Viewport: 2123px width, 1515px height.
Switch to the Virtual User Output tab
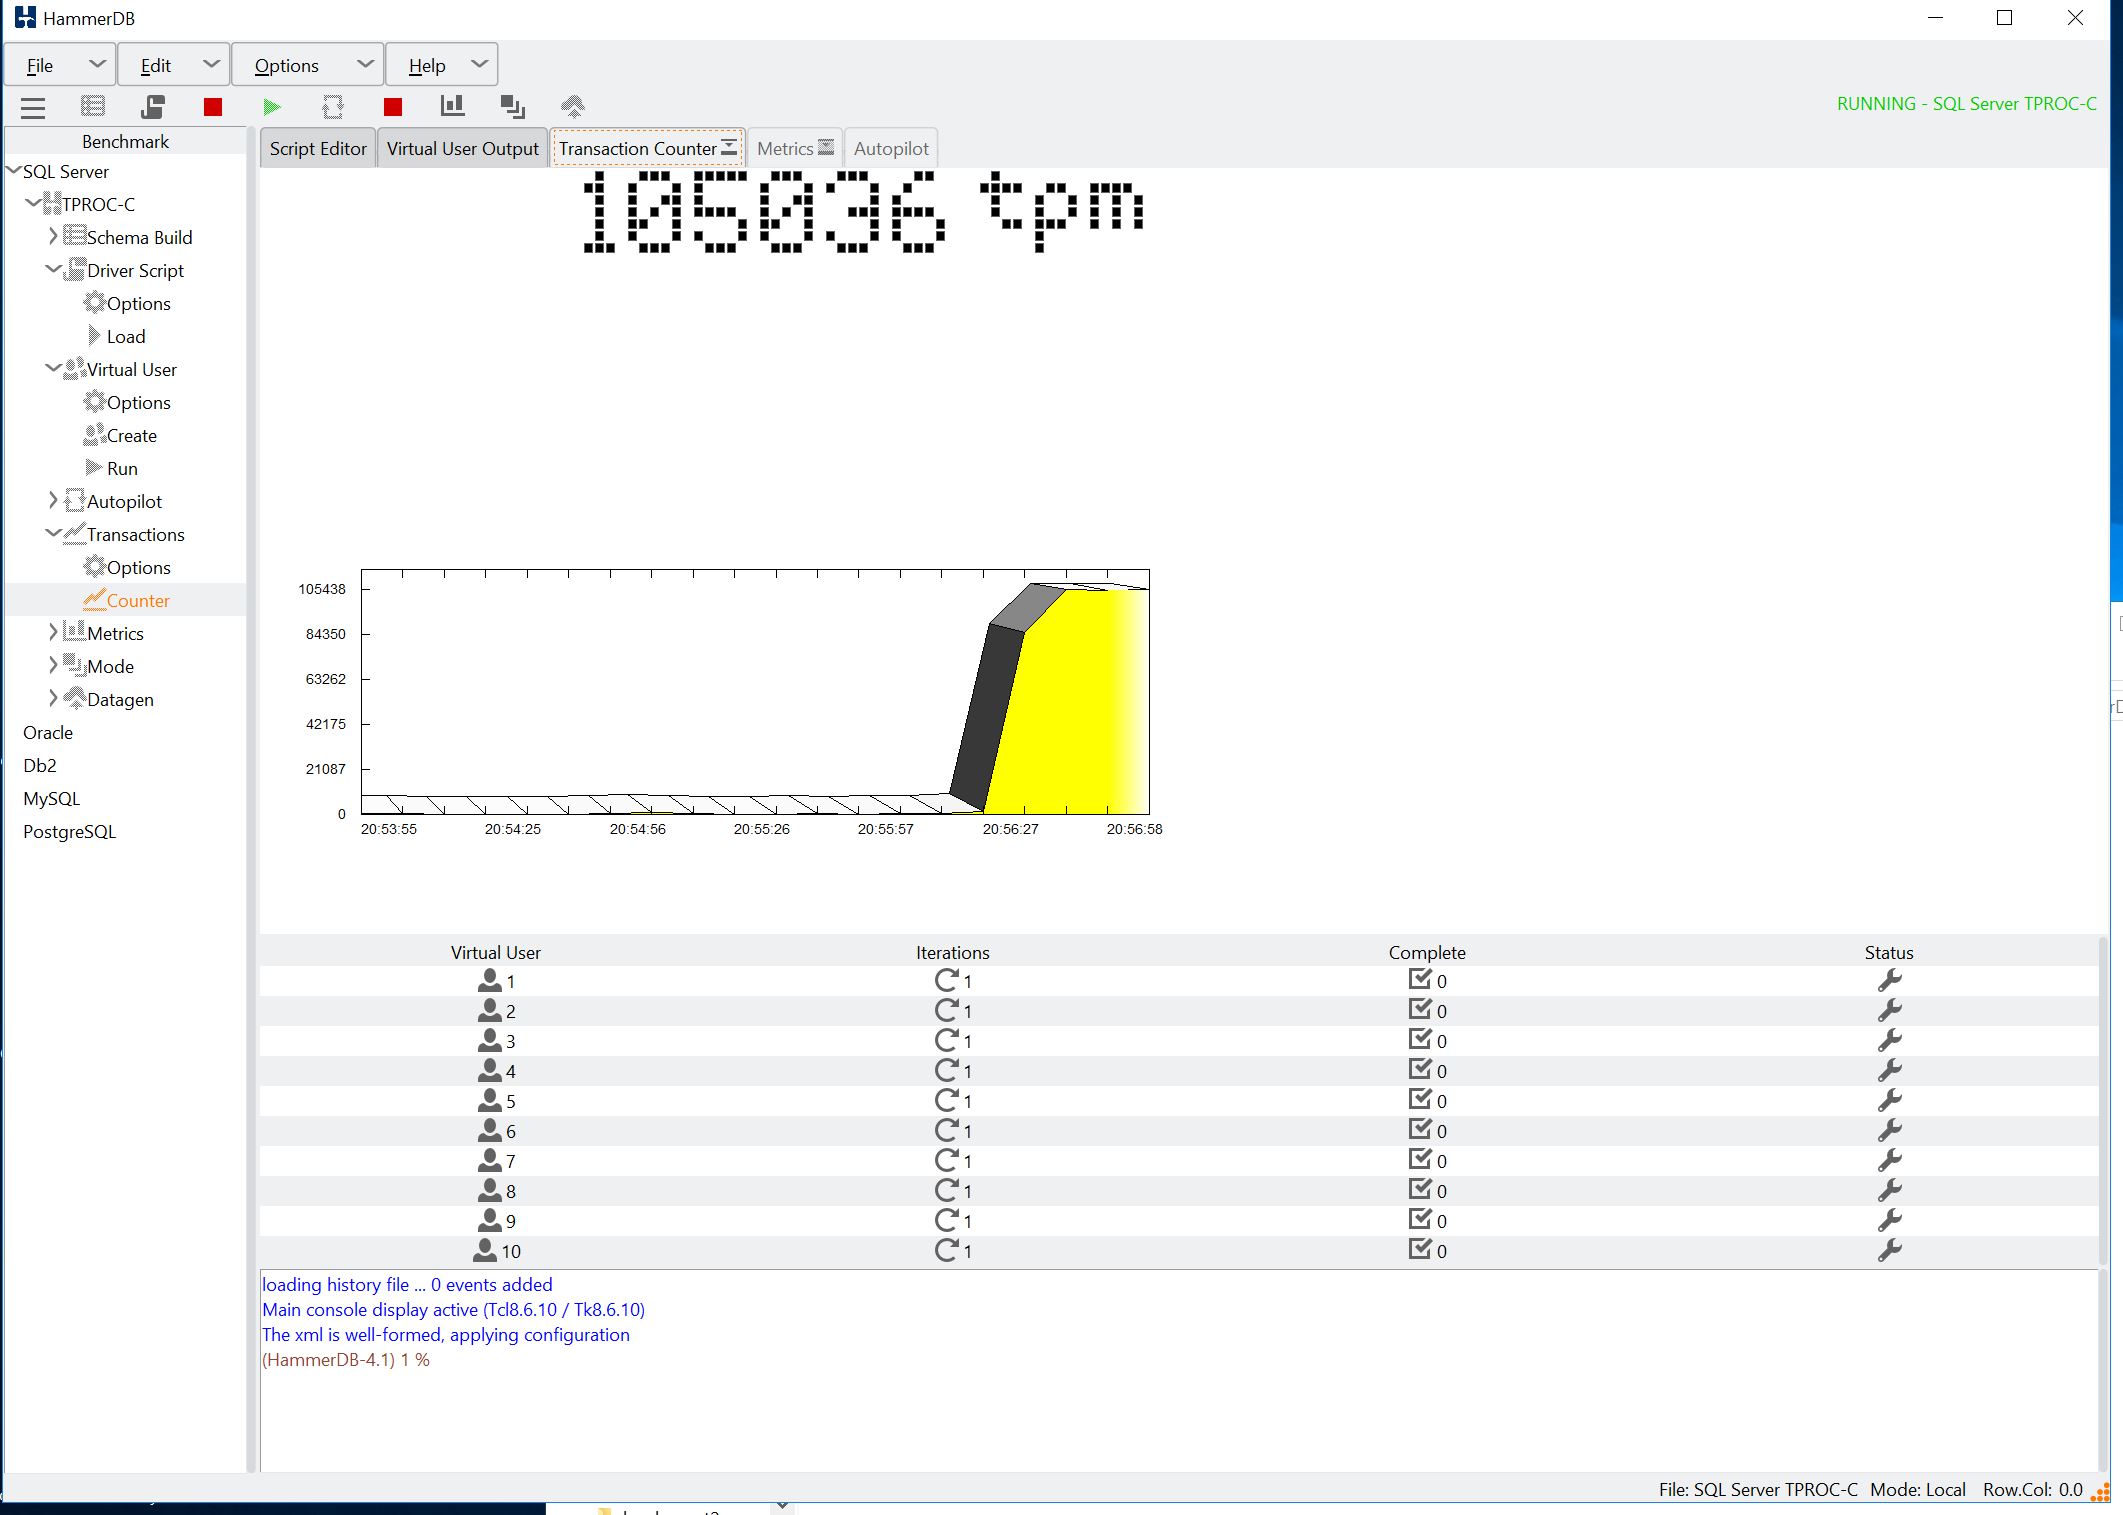tap(463, 149)
